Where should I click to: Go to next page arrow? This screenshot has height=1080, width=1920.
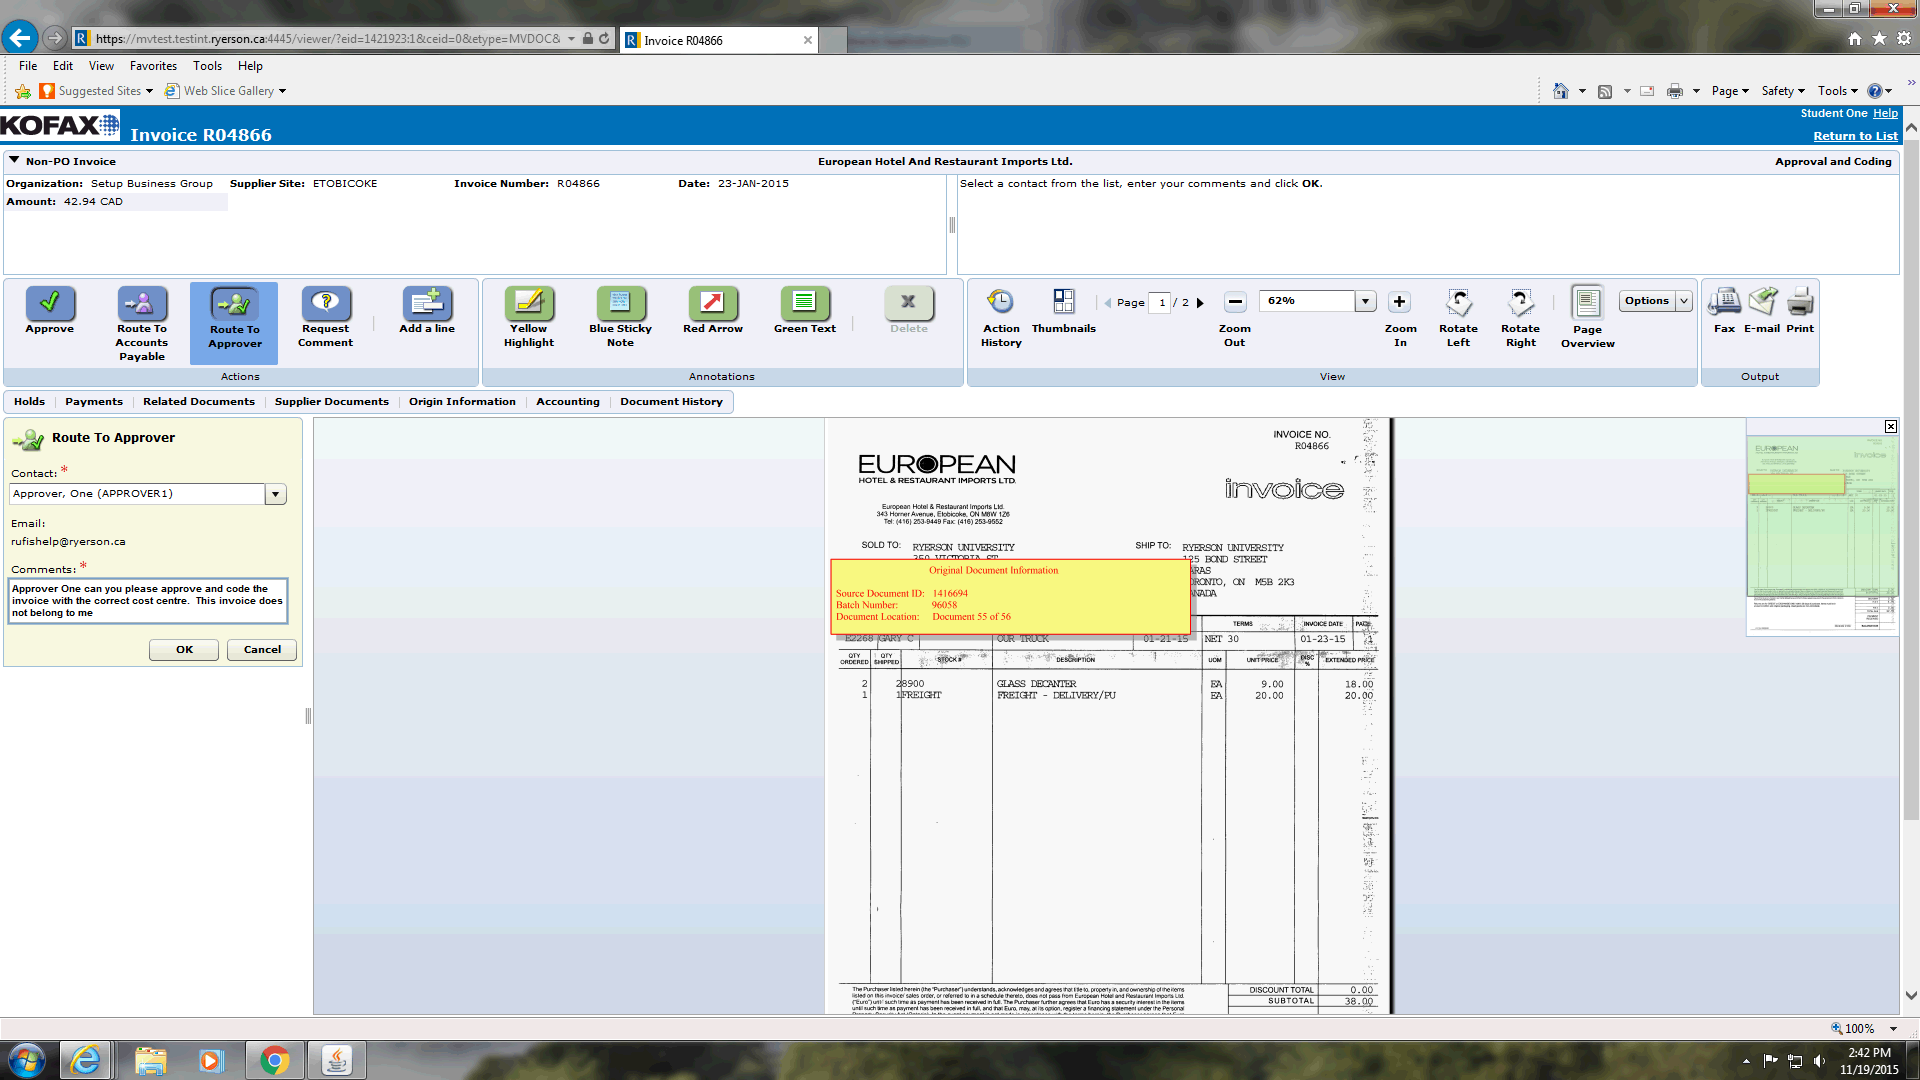point(1200,303)
